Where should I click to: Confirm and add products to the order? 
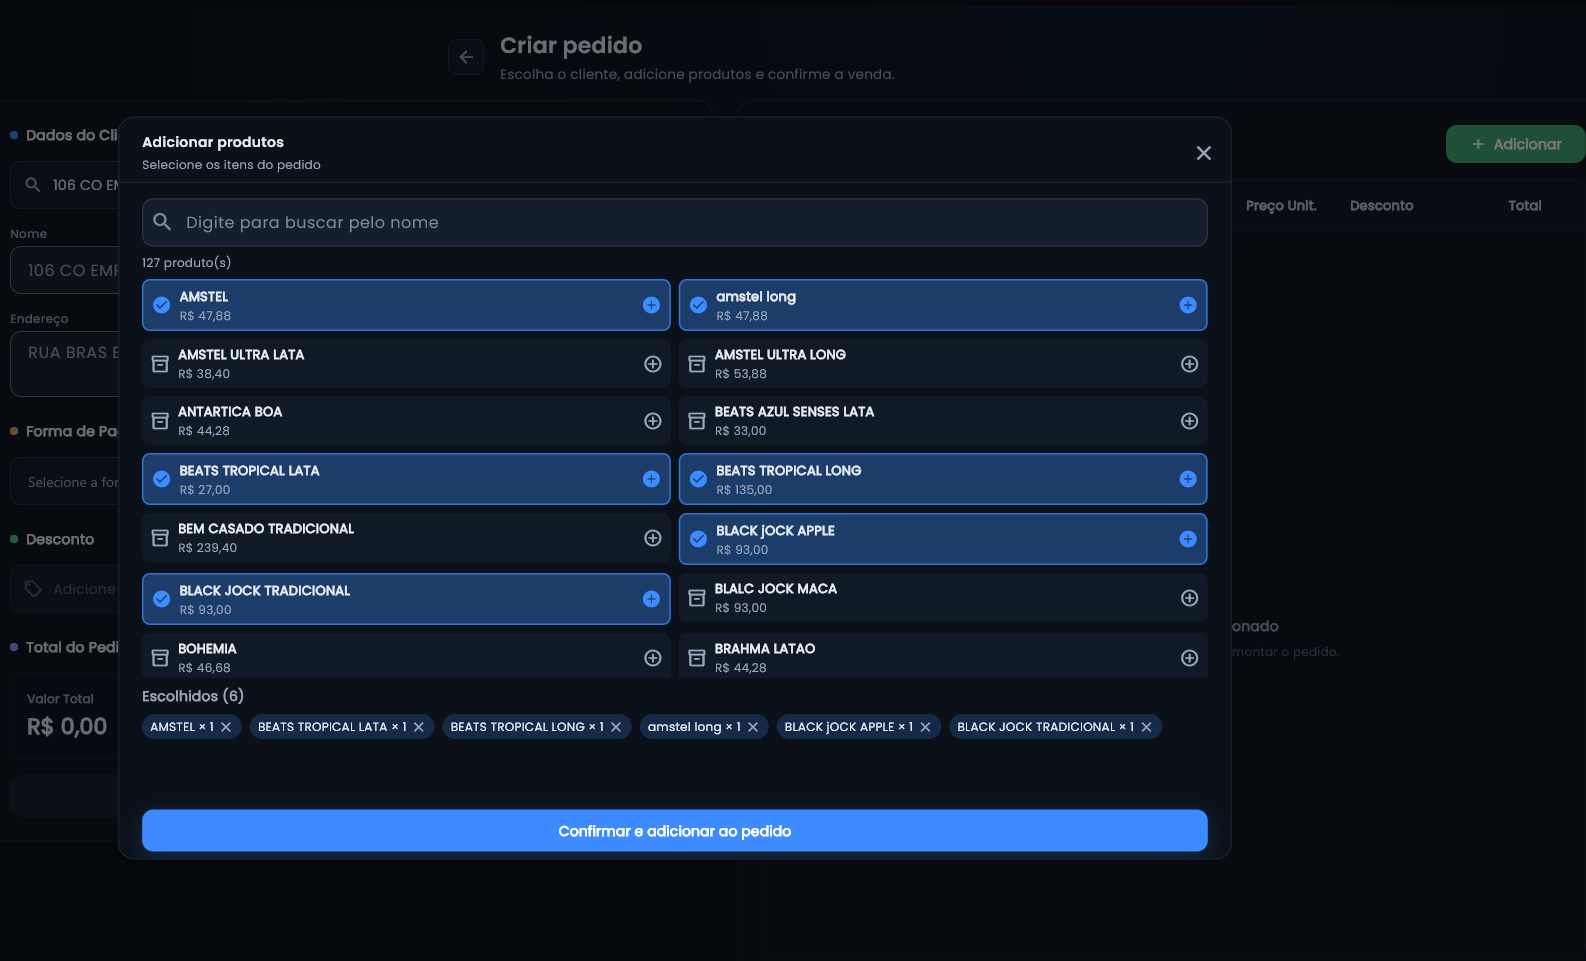pyautogui.click(x=675, y=831)
